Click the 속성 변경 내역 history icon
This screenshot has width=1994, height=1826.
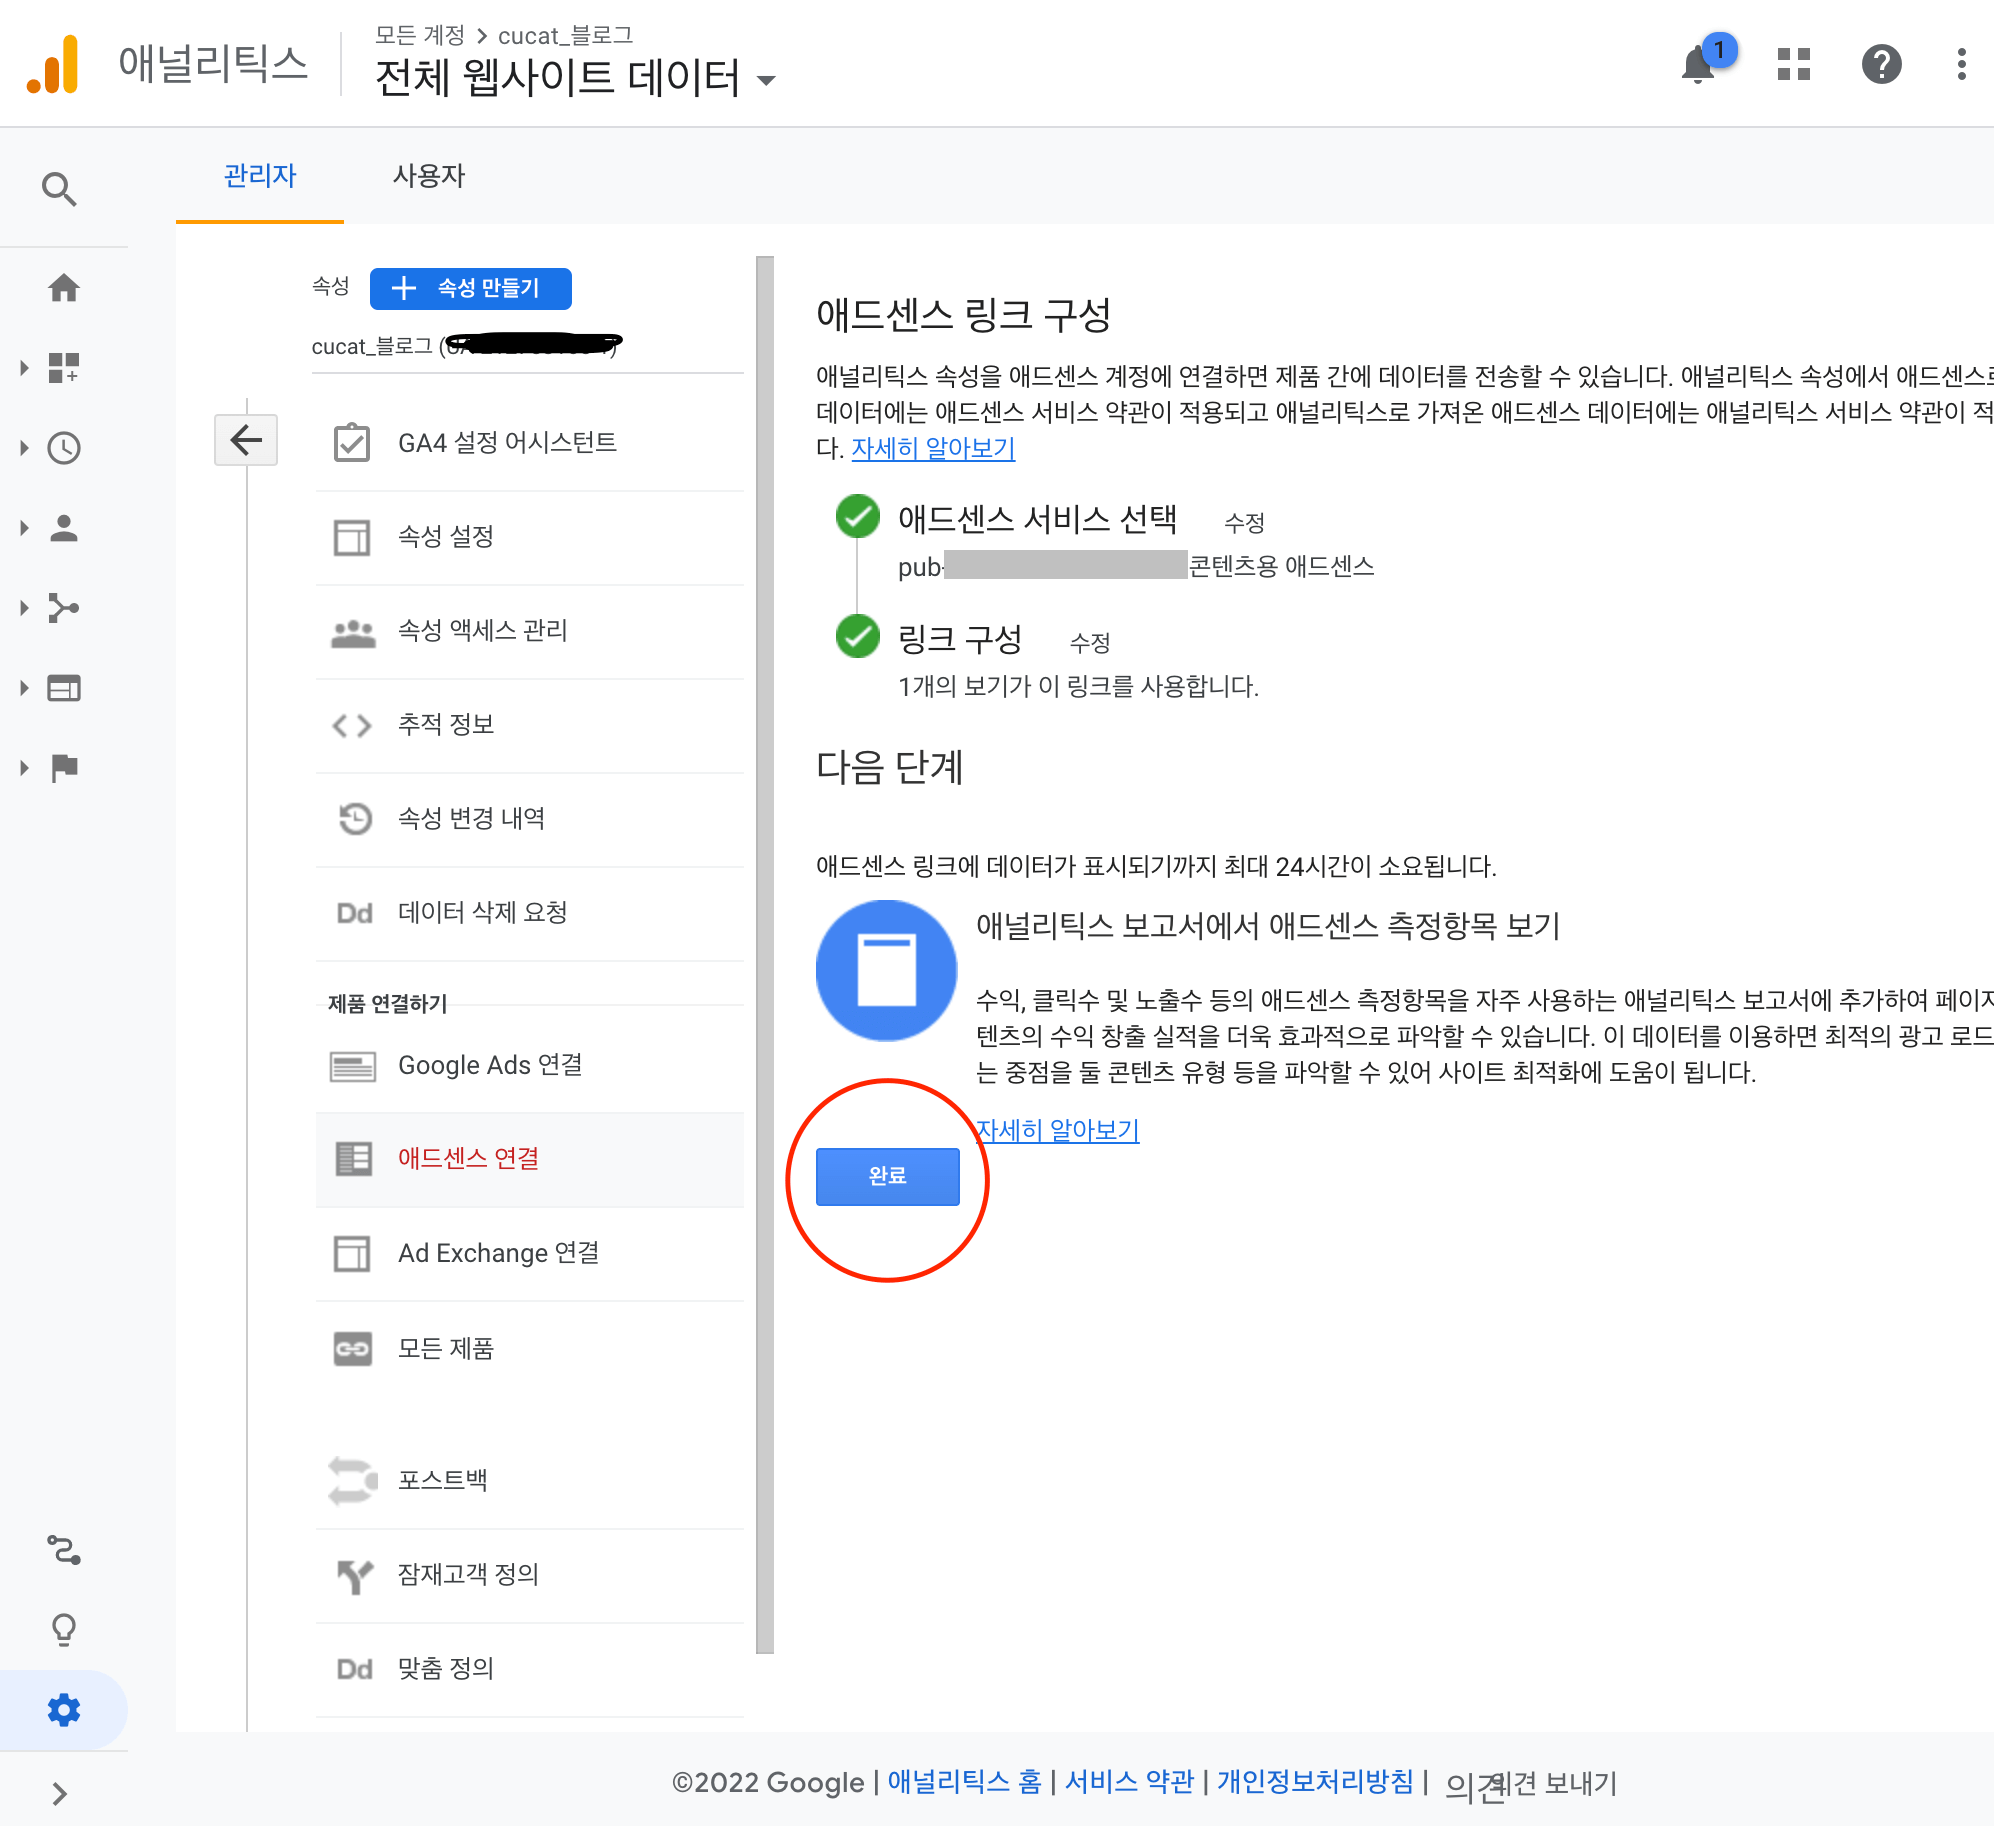coord(354,819)
